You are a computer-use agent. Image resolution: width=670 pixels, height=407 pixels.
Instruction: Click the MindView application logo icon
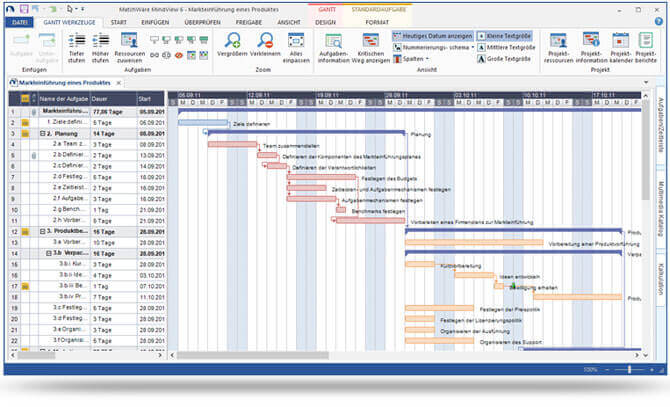click(11, 9)
